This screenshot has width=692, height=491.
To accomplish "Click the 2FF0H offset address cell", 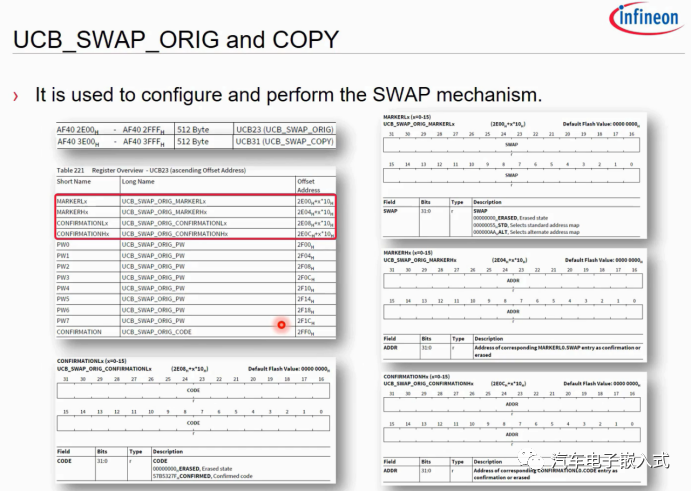I will click(x=305, y=332).
